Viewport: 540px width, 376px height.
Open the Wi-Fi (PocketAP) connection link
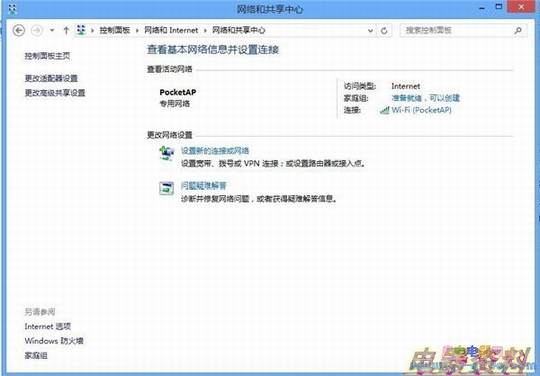[x=421, y=110]
